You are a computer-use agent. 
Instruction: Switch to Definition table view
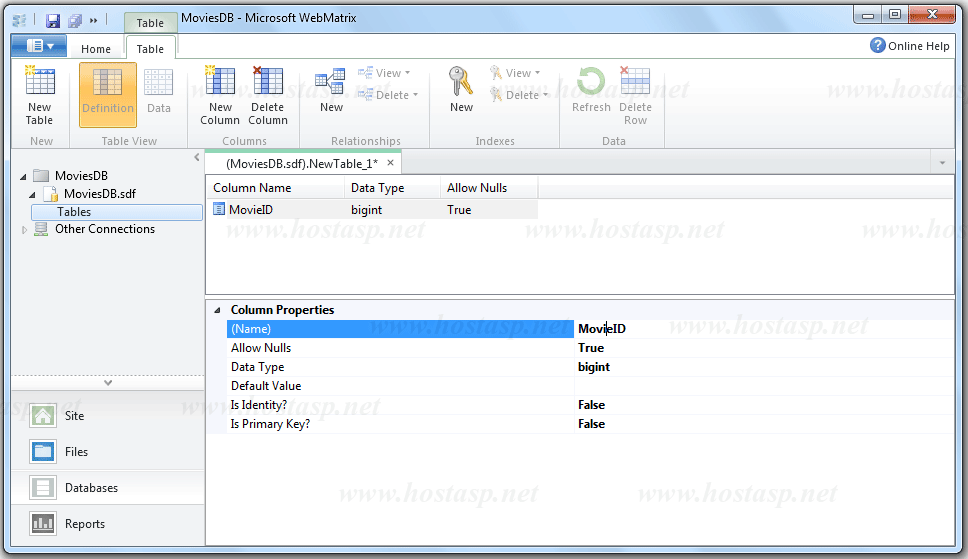point(107,95)
